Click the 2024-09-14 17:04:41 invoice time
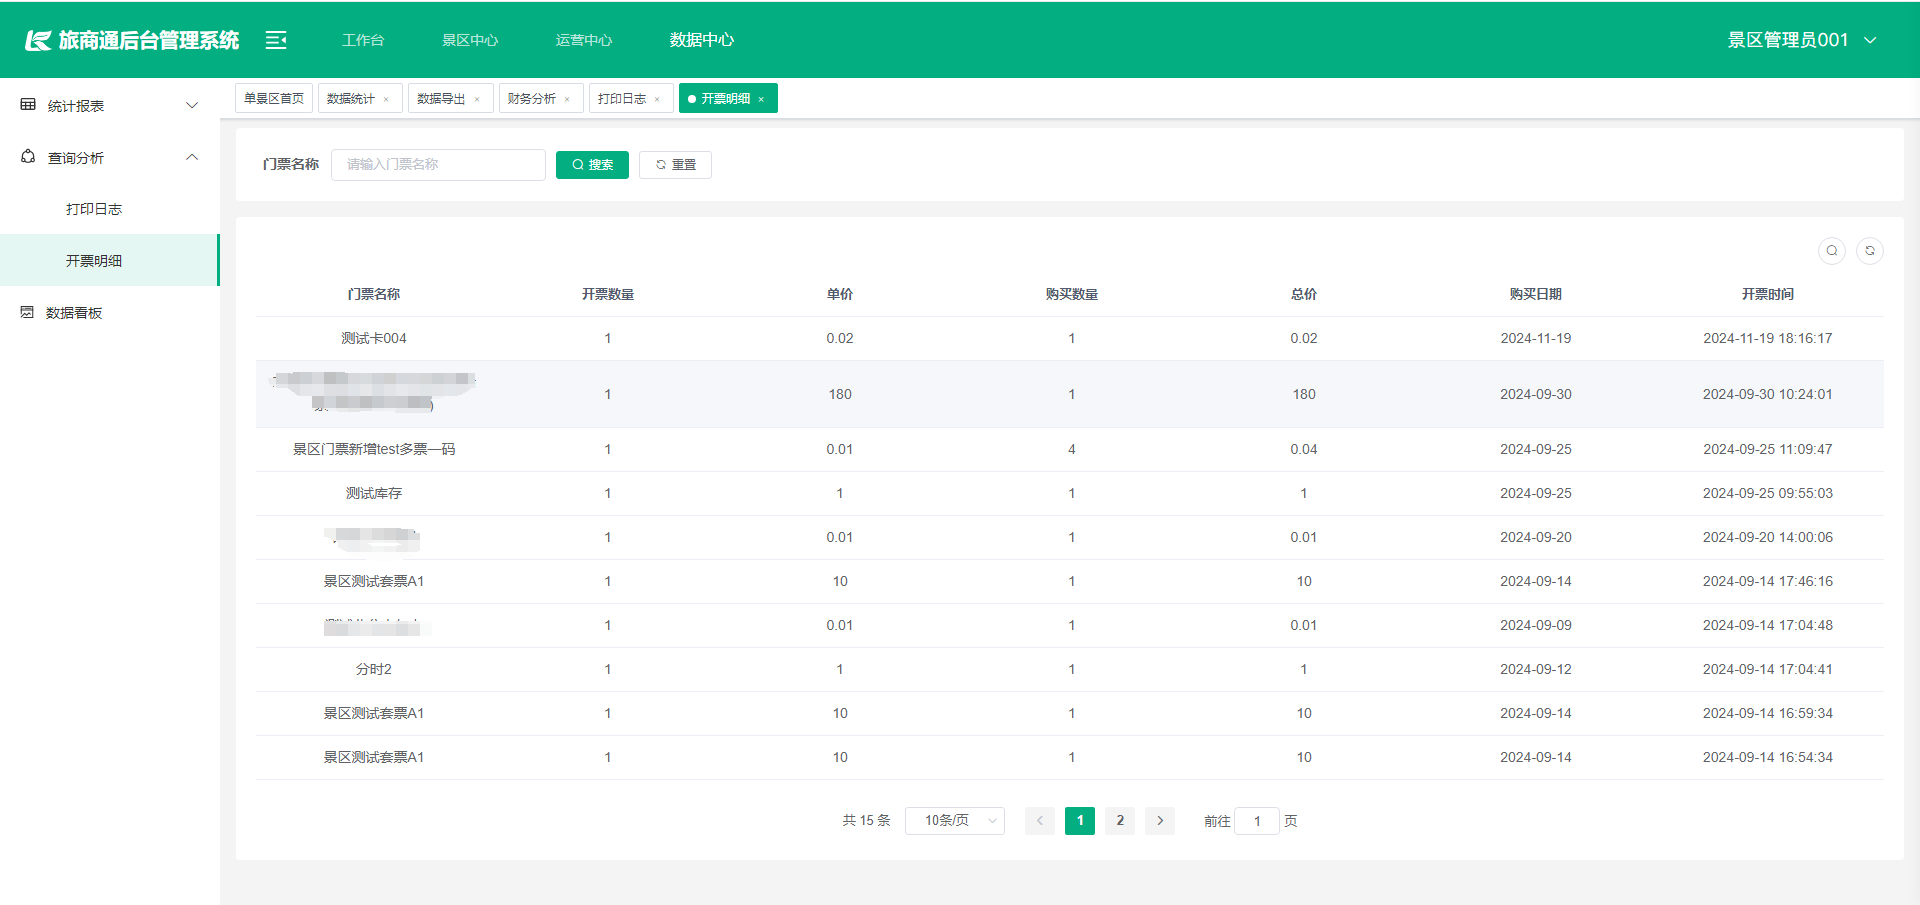 [x=1768, y=669]
